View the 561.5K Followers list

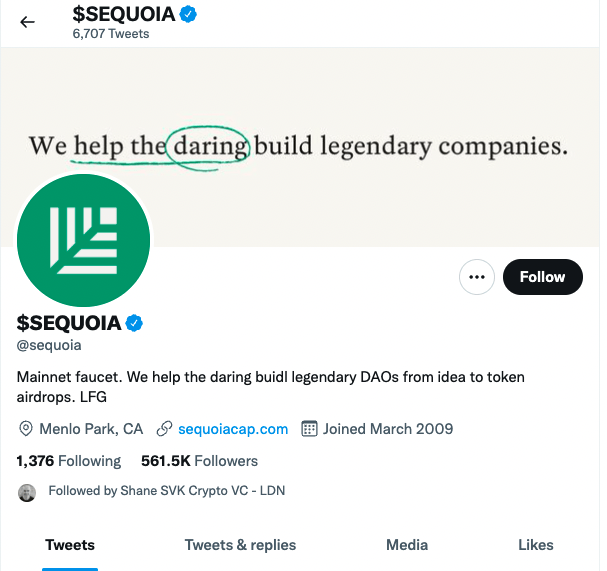[199, 461]
